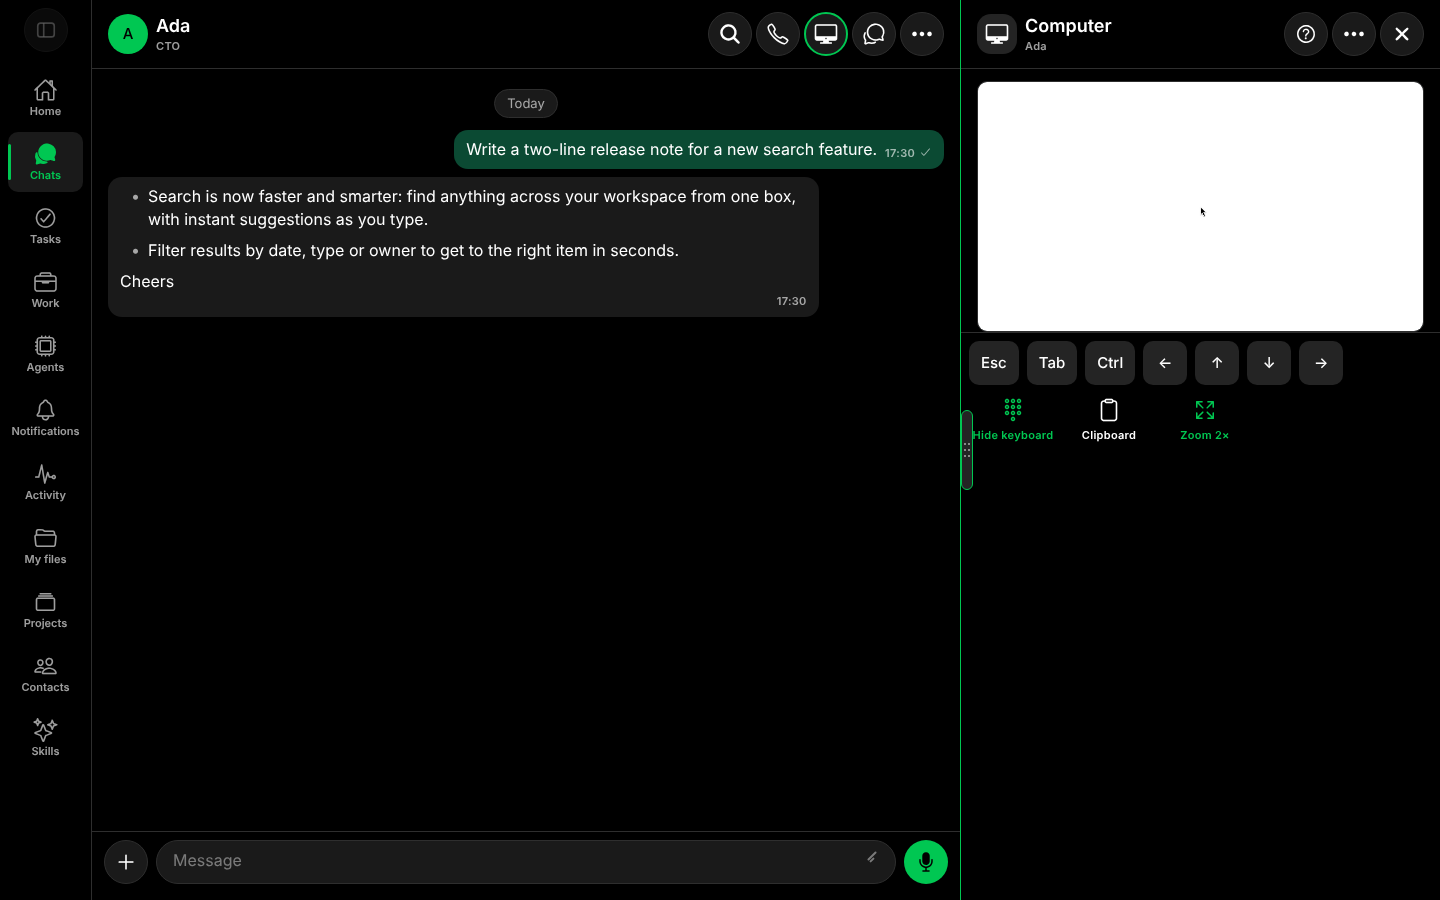Send the Esc key
1440x900 pixels.
[994, 363]
